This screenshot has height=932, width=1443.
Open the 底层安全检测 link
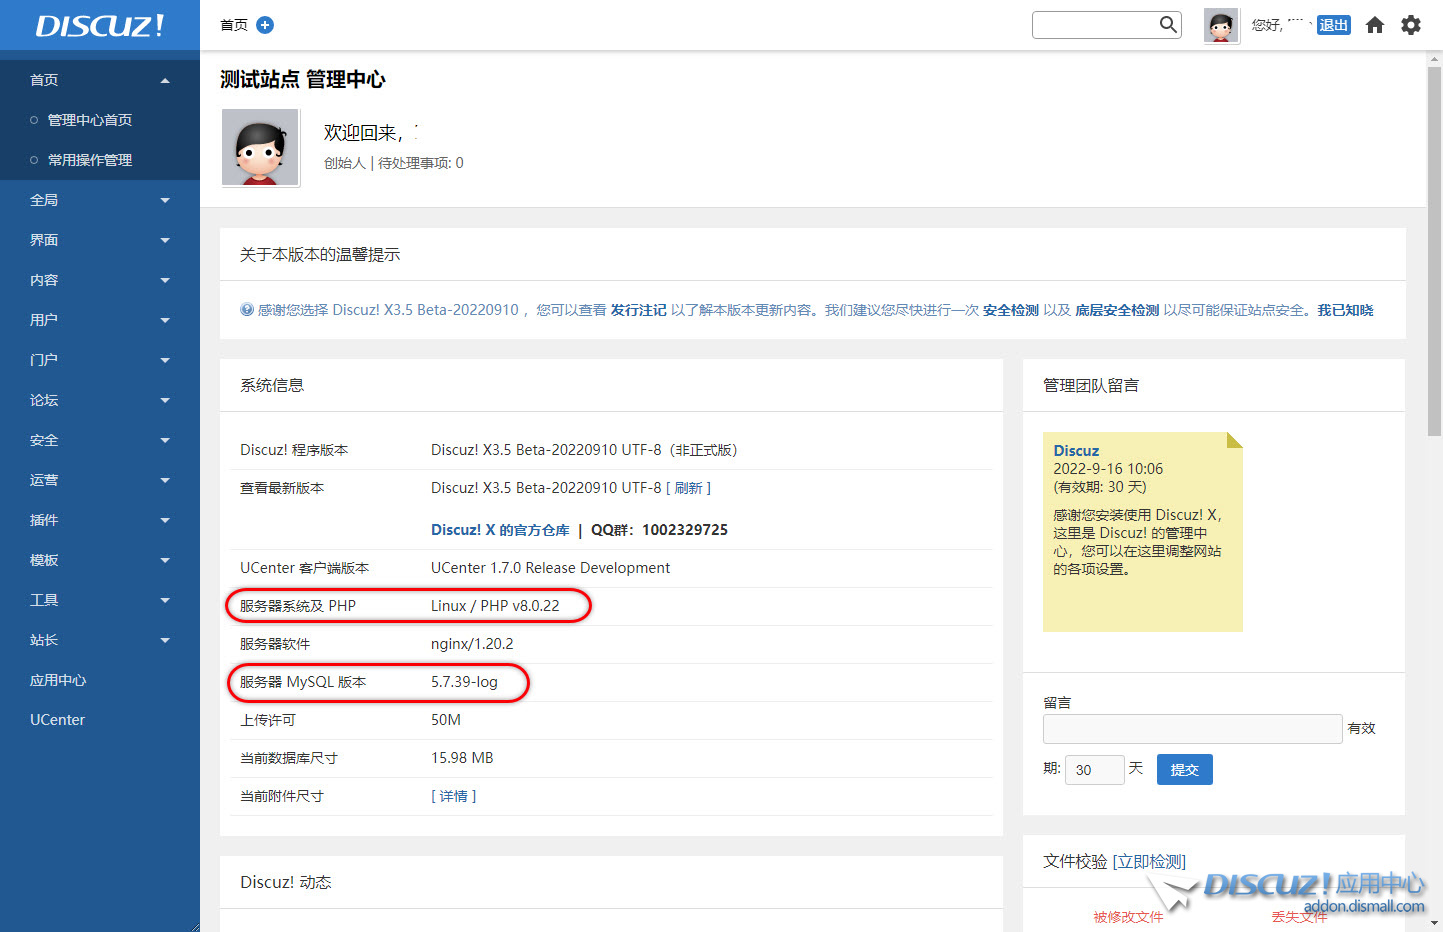1117,310
